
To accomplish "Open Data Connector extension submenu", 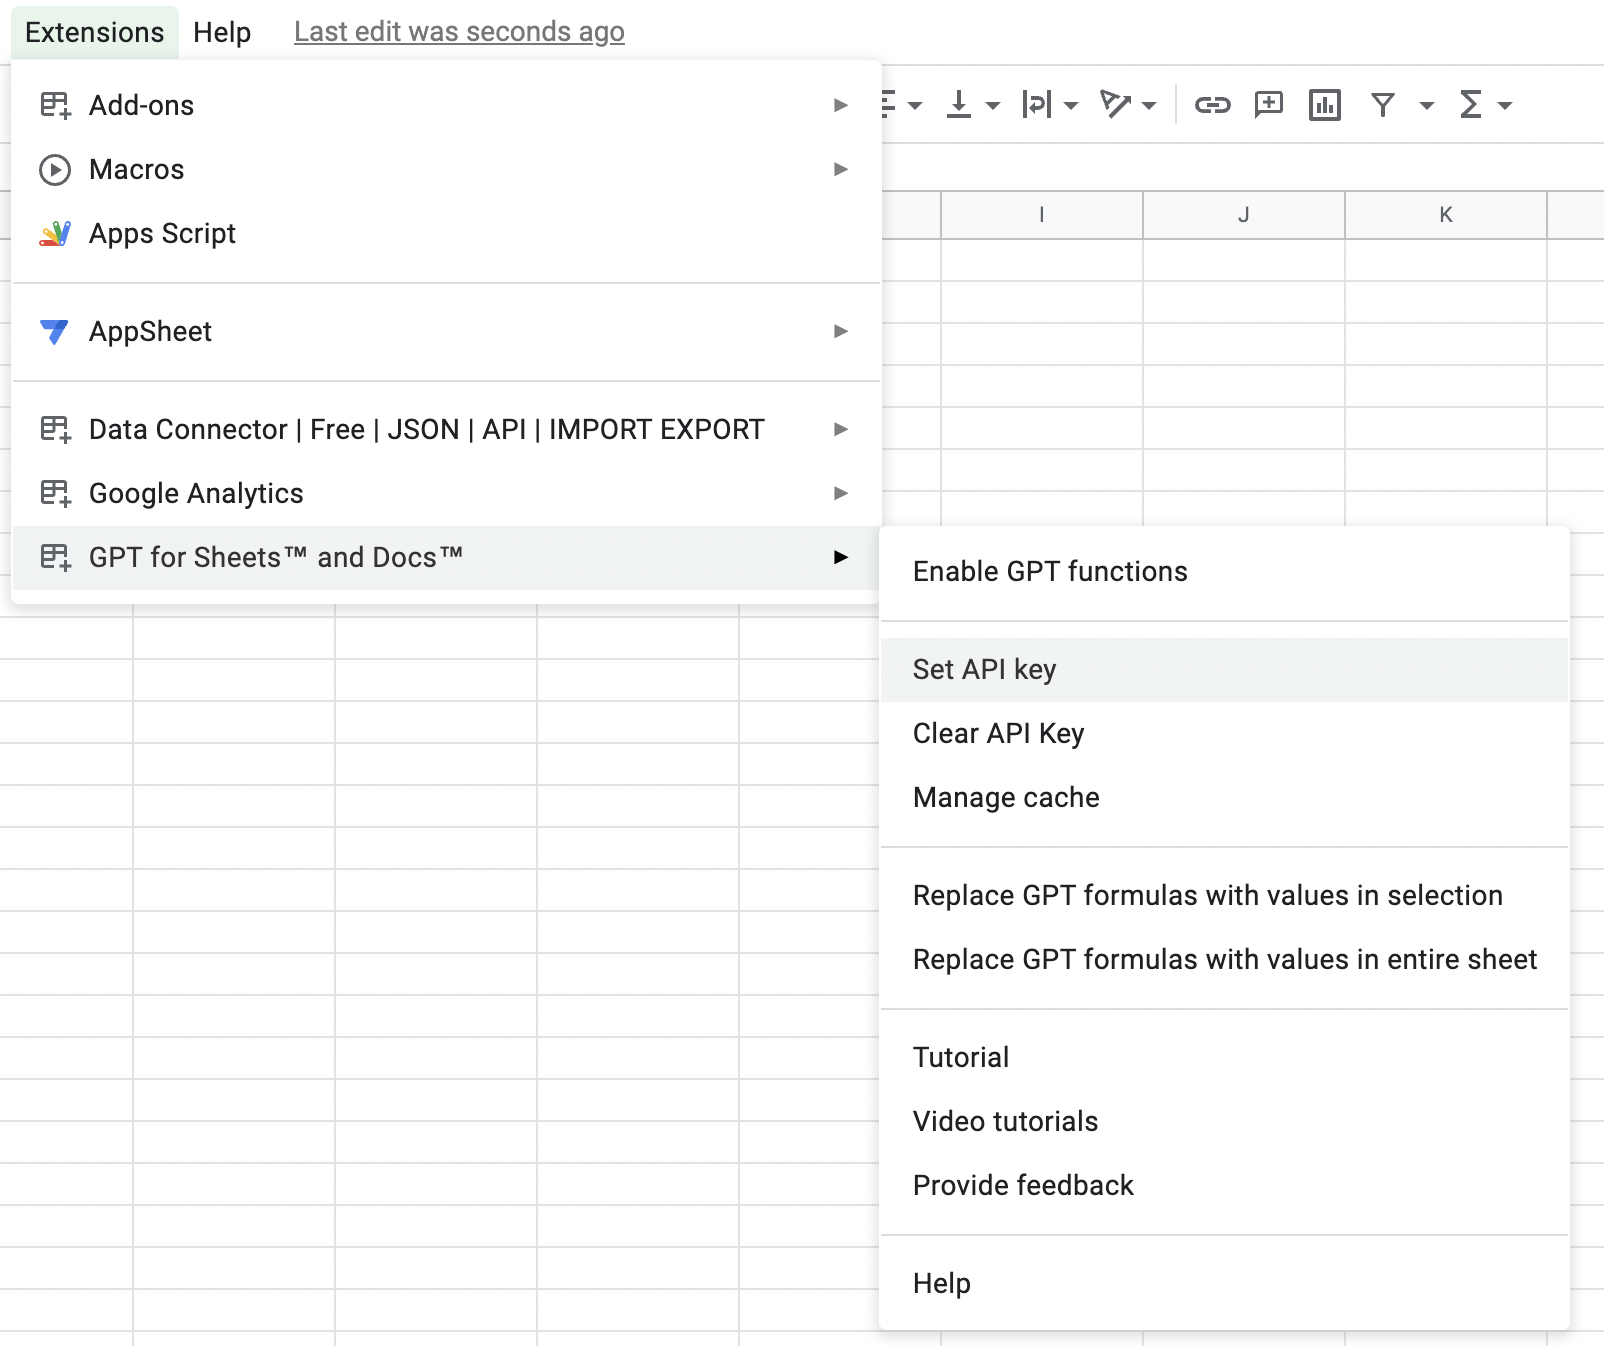I will point(447,429).
